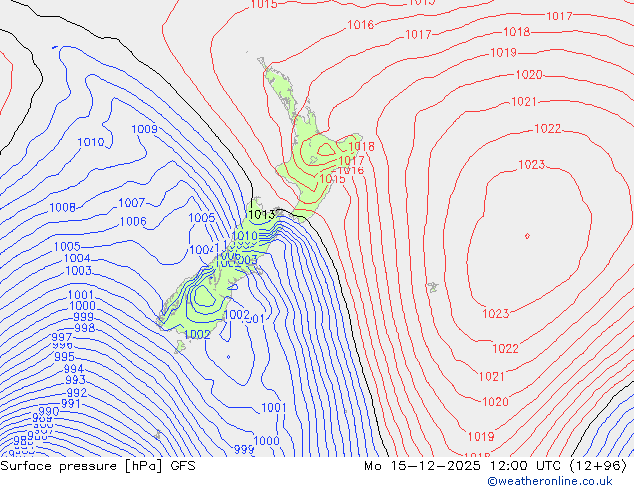Click the black 1013 isobar label
The width and height of the screenshot is (634, 490).
(262, 215)
